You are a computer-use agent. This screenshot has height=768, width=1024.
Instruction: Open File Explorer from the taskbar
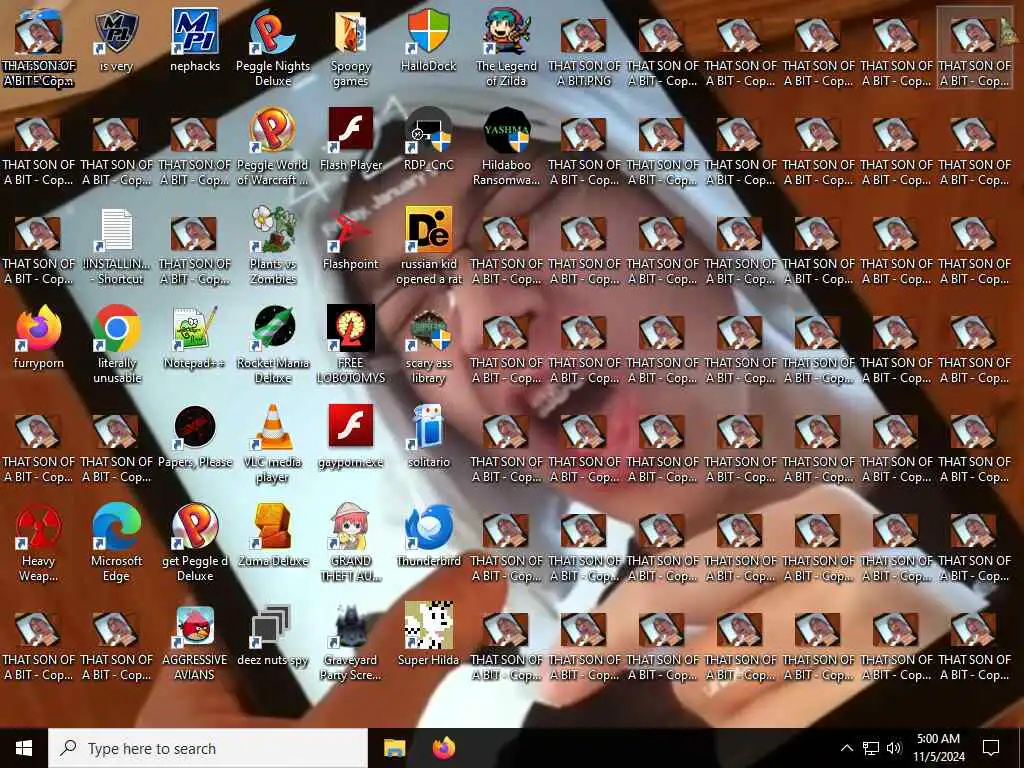tap(394, 748)
